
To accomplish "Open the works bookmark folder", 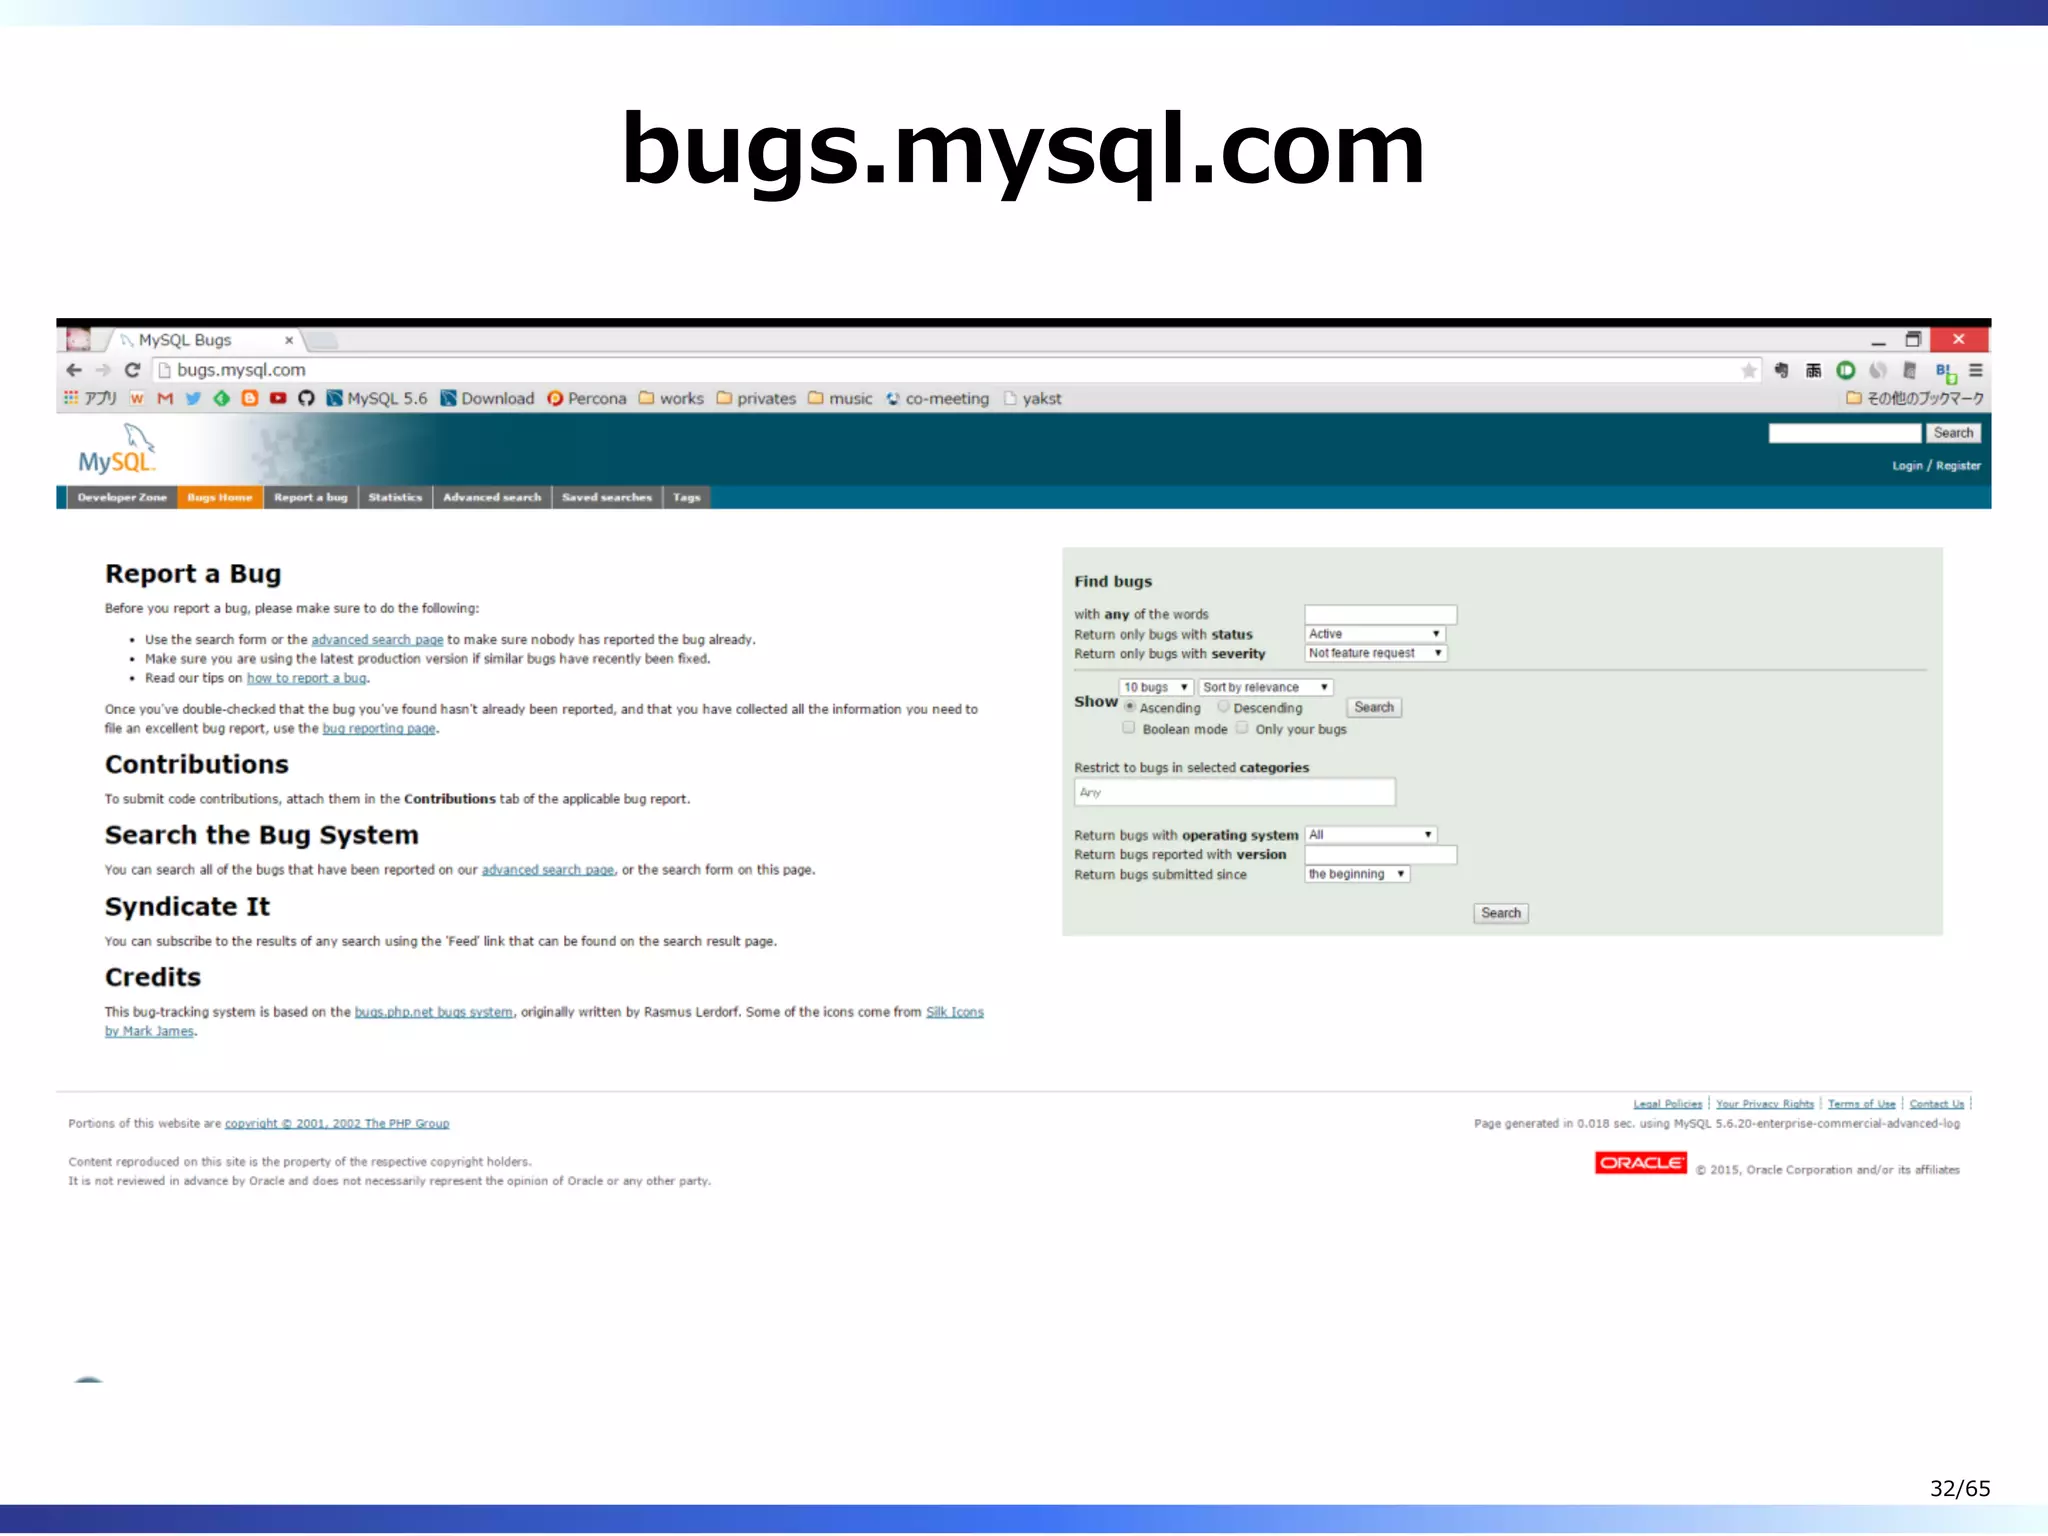I will (671, 398).
